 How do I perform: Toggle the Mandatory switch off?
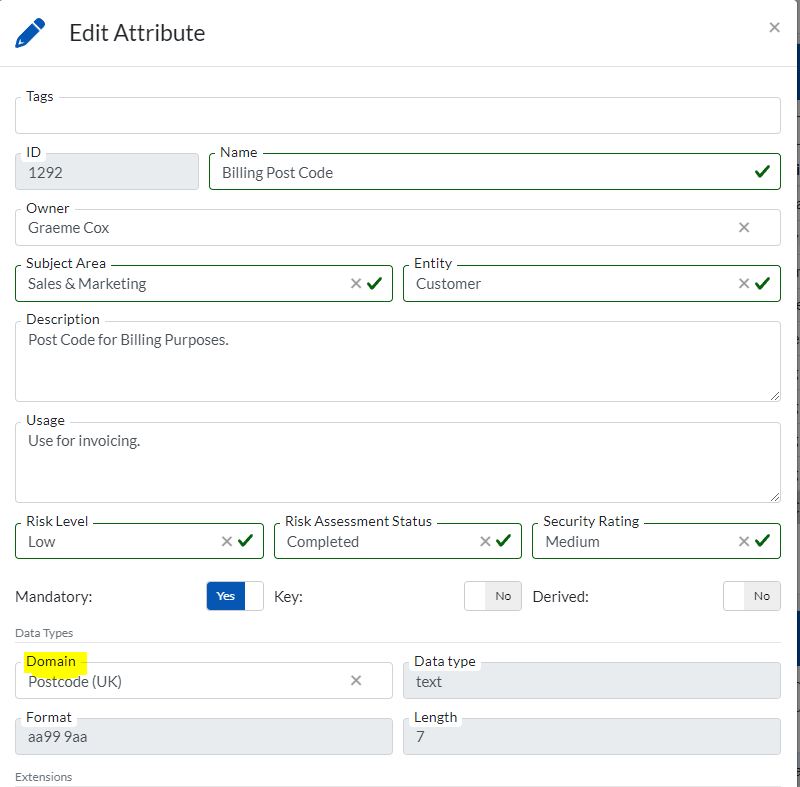[x=235, y=596]
